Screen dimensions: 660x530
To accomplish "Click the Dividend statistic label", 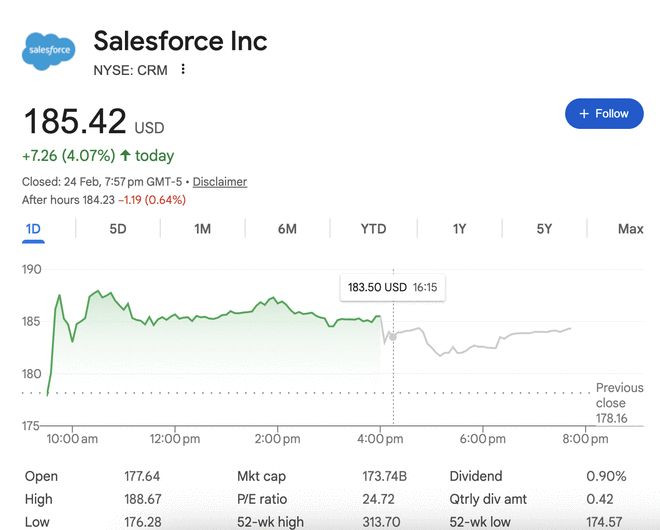I will coord(475,476).
